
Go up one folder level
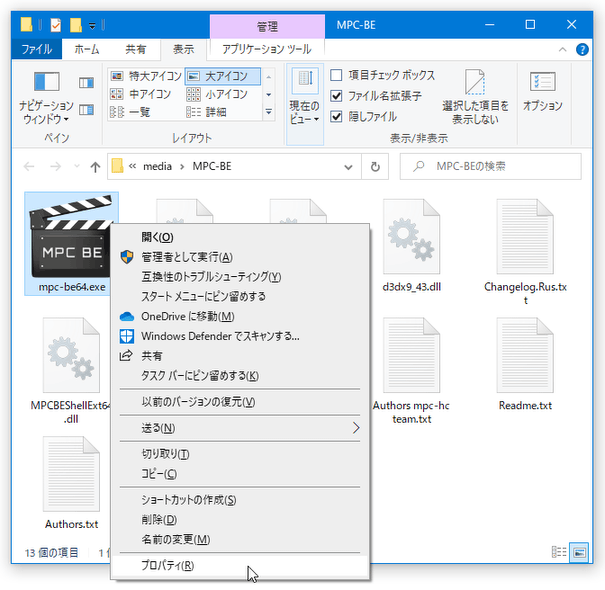point(95,167)
